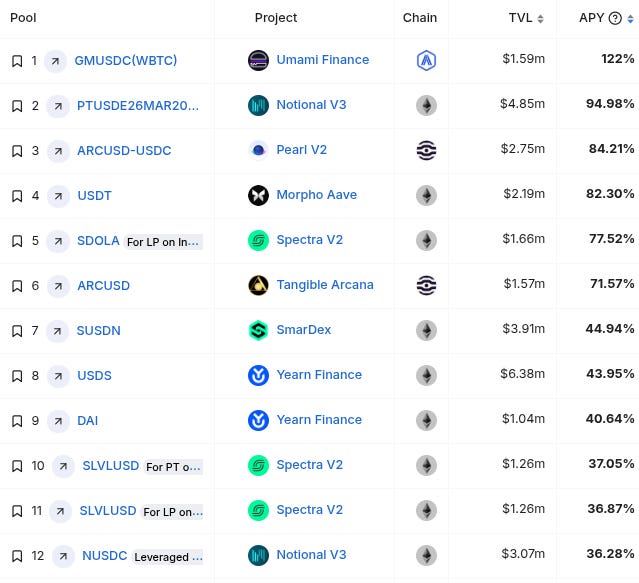Bookmark the PTUSDE26MAR20 pool row
The width and height of the screenshot is (639, 583).
17,106
